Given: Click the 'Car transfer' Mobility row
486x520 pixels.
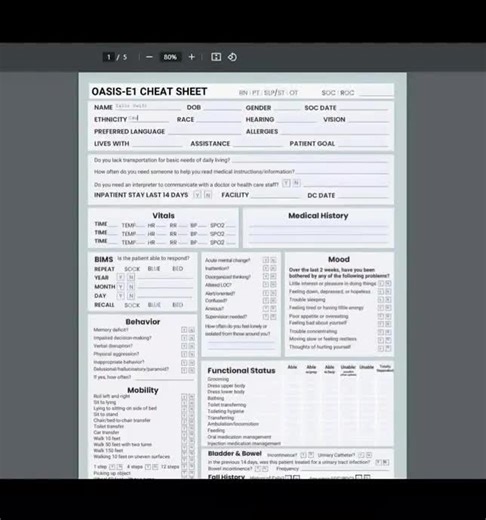Looking at the screenshot, I should pyautogui.click(x=106, y=432).
